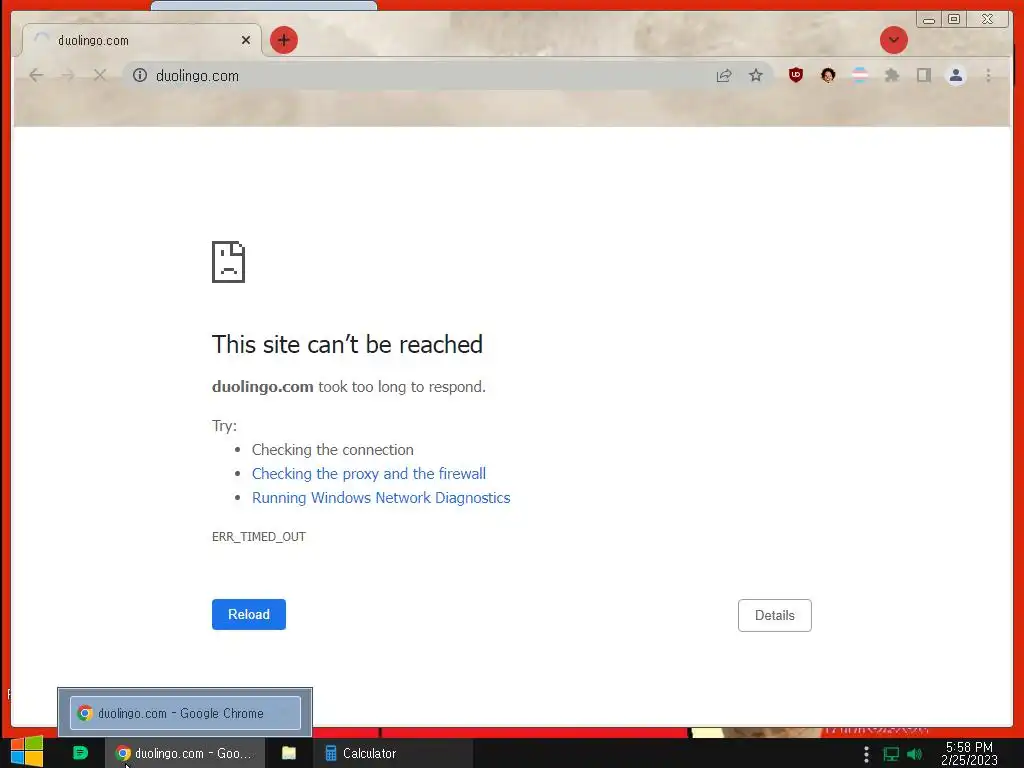
Task: Open the avatar face extension icon
Action: point(828,75)
